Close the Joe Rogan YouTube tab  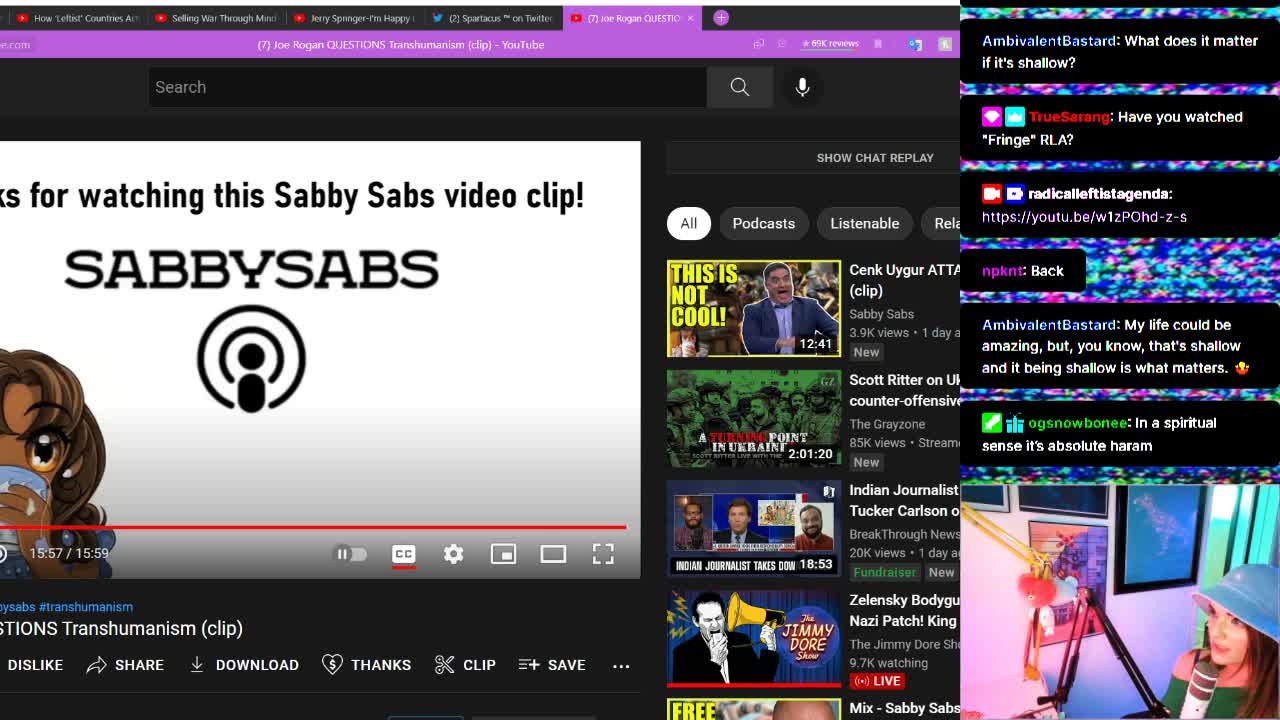coord(690,18)
